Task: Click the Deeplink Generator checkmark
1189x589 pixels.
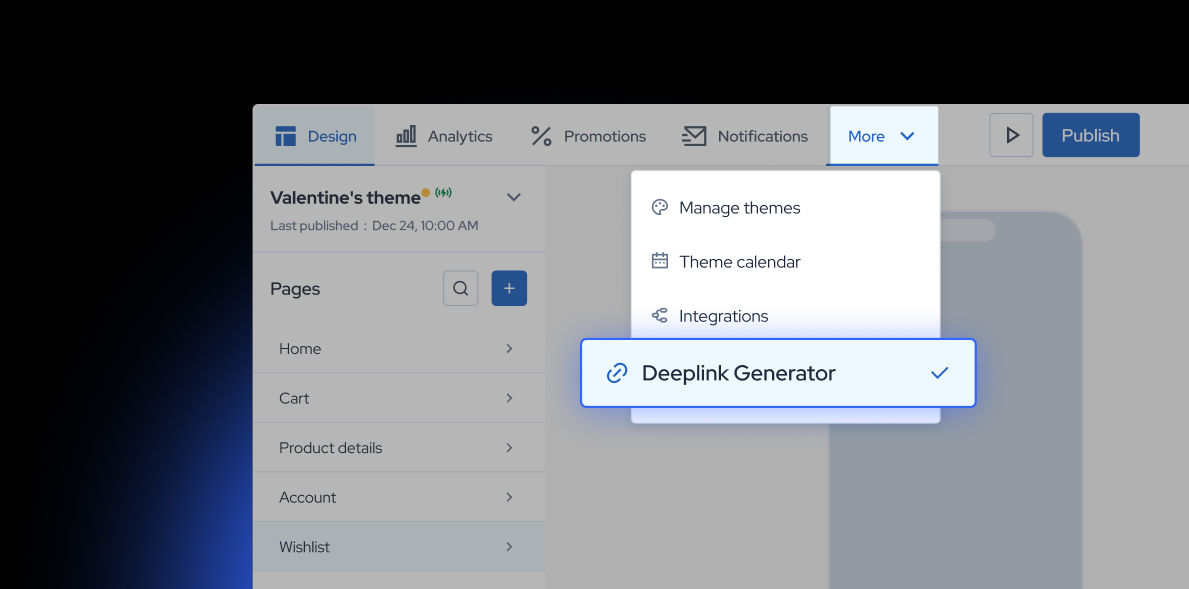Action: (x=940, y=372)
